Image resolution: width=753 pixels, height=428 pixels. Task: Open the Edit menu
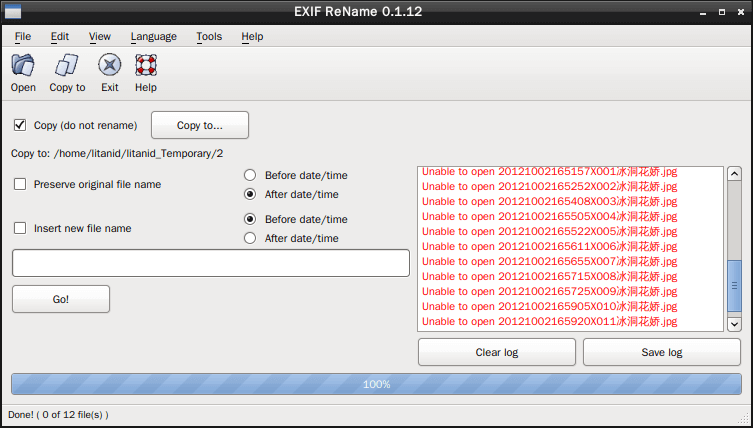[60, 37]
